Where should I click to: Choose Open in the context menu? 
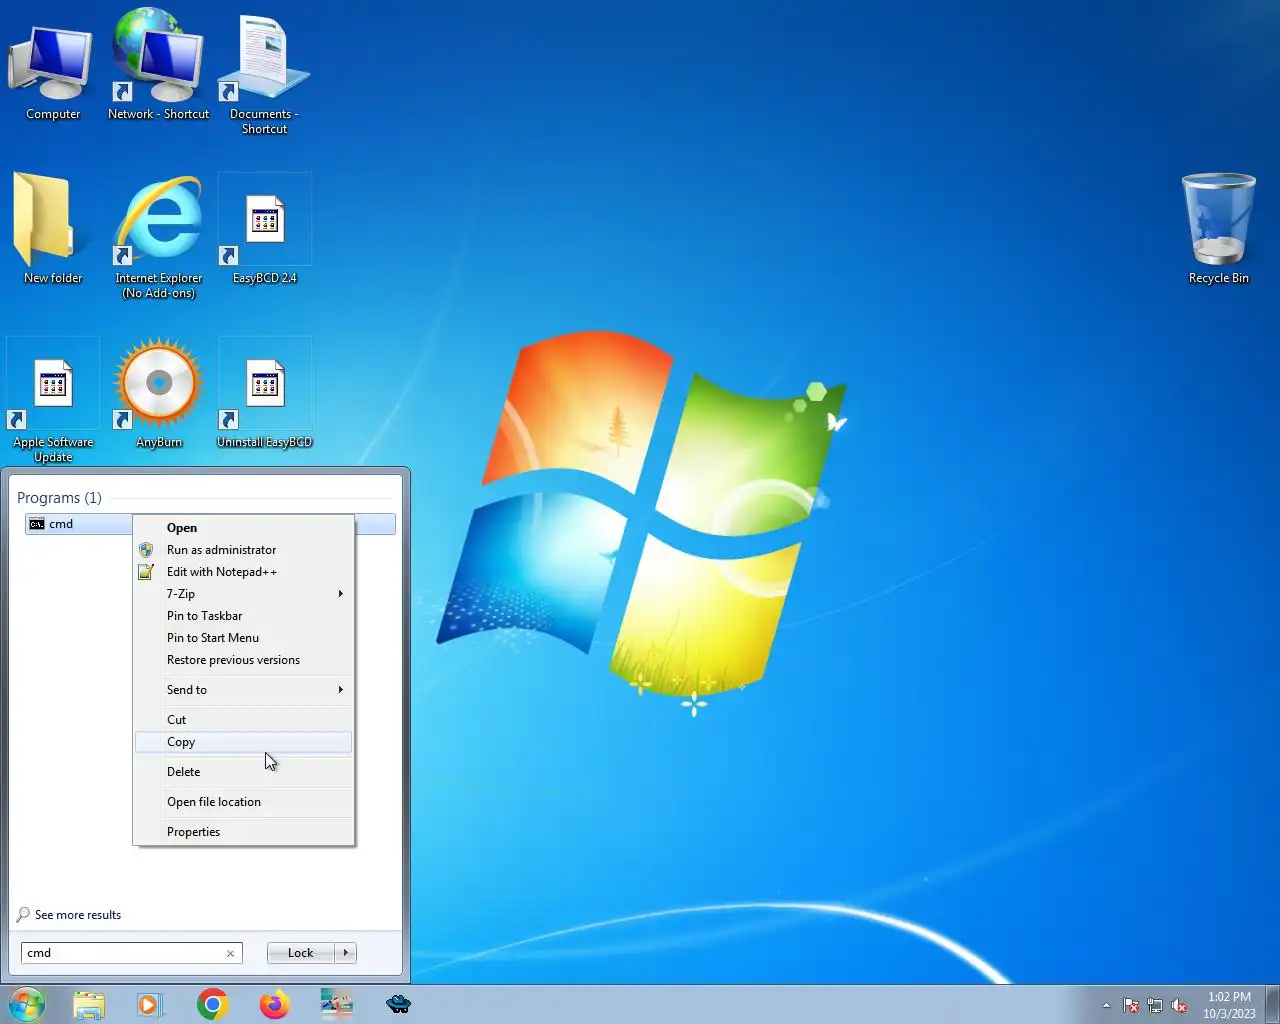(x=244, y=528)
